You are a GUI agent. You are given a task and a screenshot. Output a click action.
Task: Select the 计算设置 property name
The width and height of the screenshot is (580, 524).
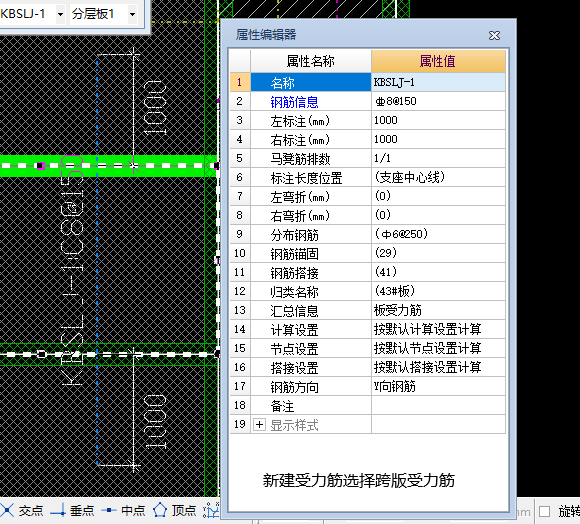click(x=294, y=330)
